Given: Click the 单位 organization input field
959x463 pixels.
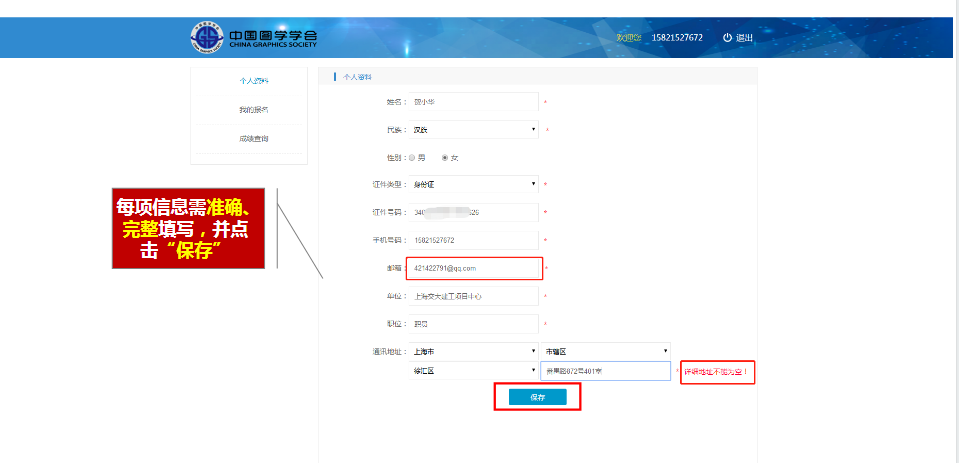Looking at the screenshot, I should 474,296.
